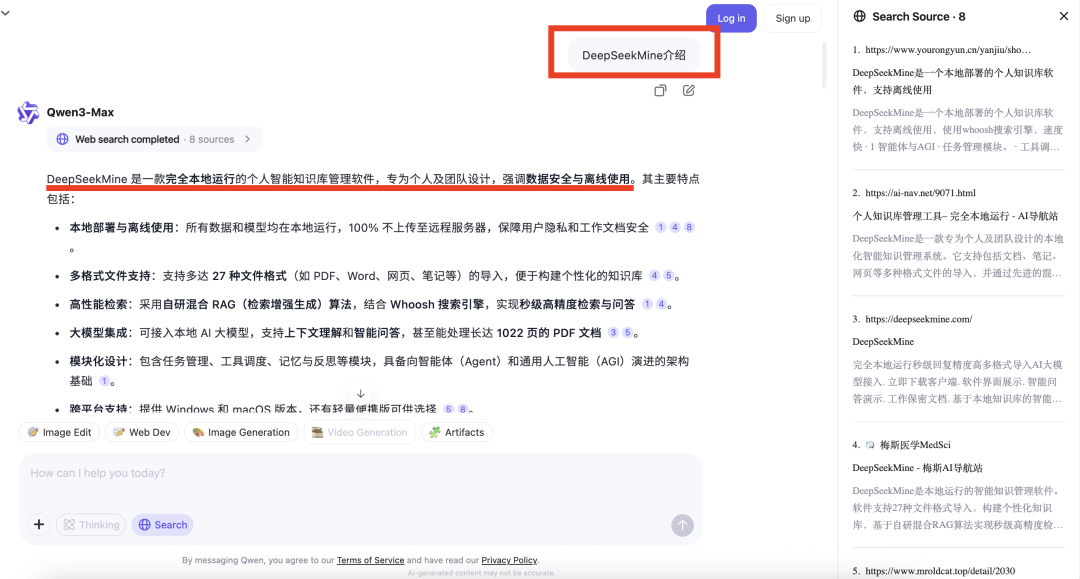Open source 2 ai-nav.net/9071.html URL
This screenshot has height=579, width=1080.
coord(920,193)
